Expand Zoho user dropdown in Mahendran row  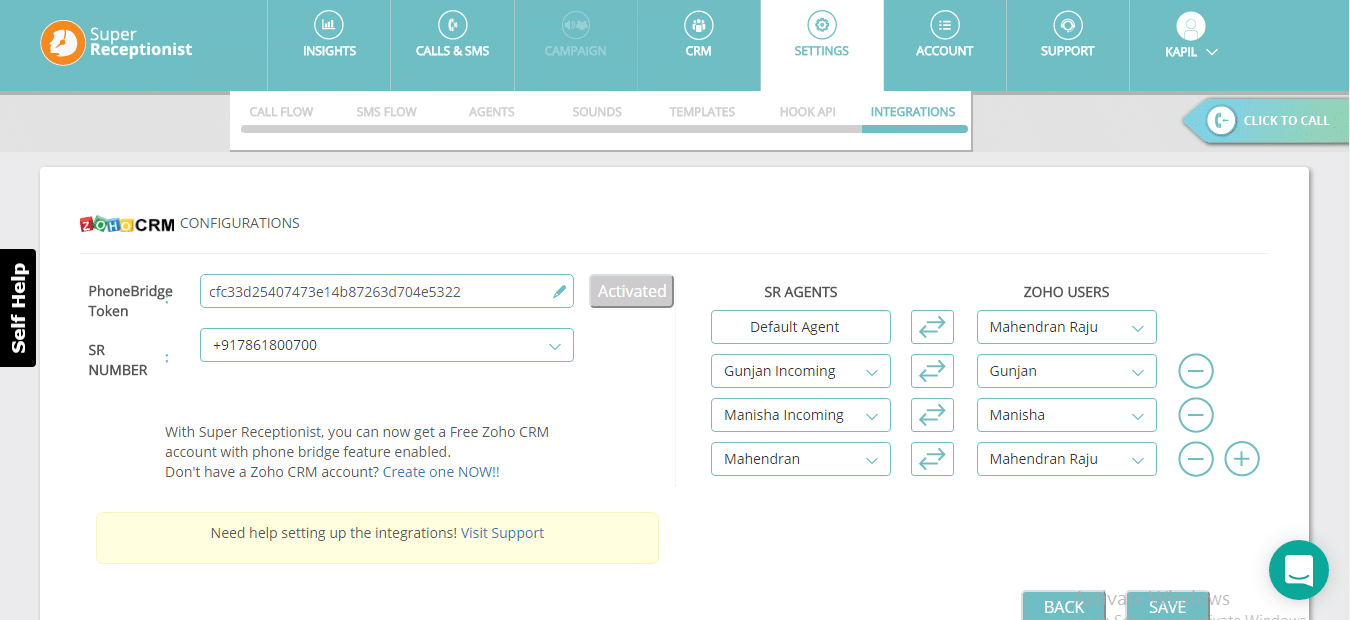point(1067,459)
